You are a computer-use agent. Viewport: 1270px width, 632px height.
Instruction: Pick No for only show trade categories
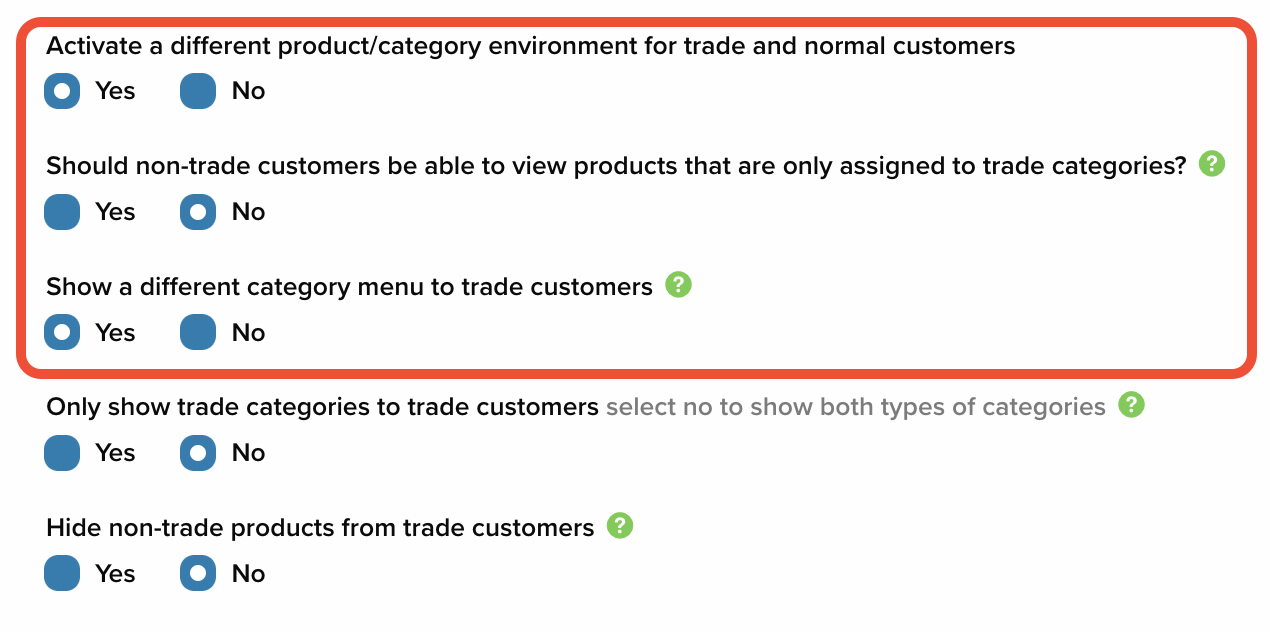click(x=198, y=453)
